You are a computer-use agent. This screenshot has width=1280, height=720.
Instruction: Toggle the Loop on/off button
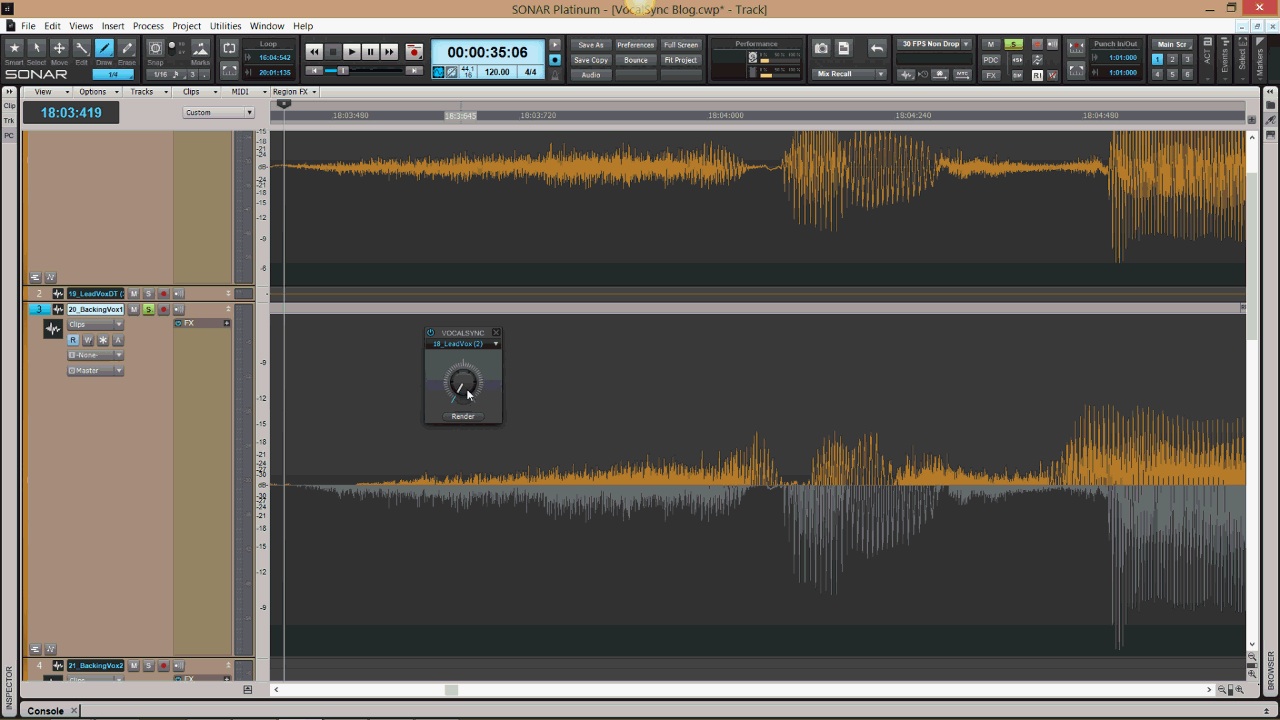229,48
